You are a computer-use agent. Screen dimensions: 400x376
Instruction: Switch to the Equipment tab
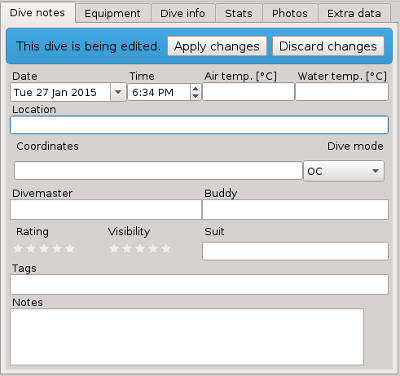(112, 14)
